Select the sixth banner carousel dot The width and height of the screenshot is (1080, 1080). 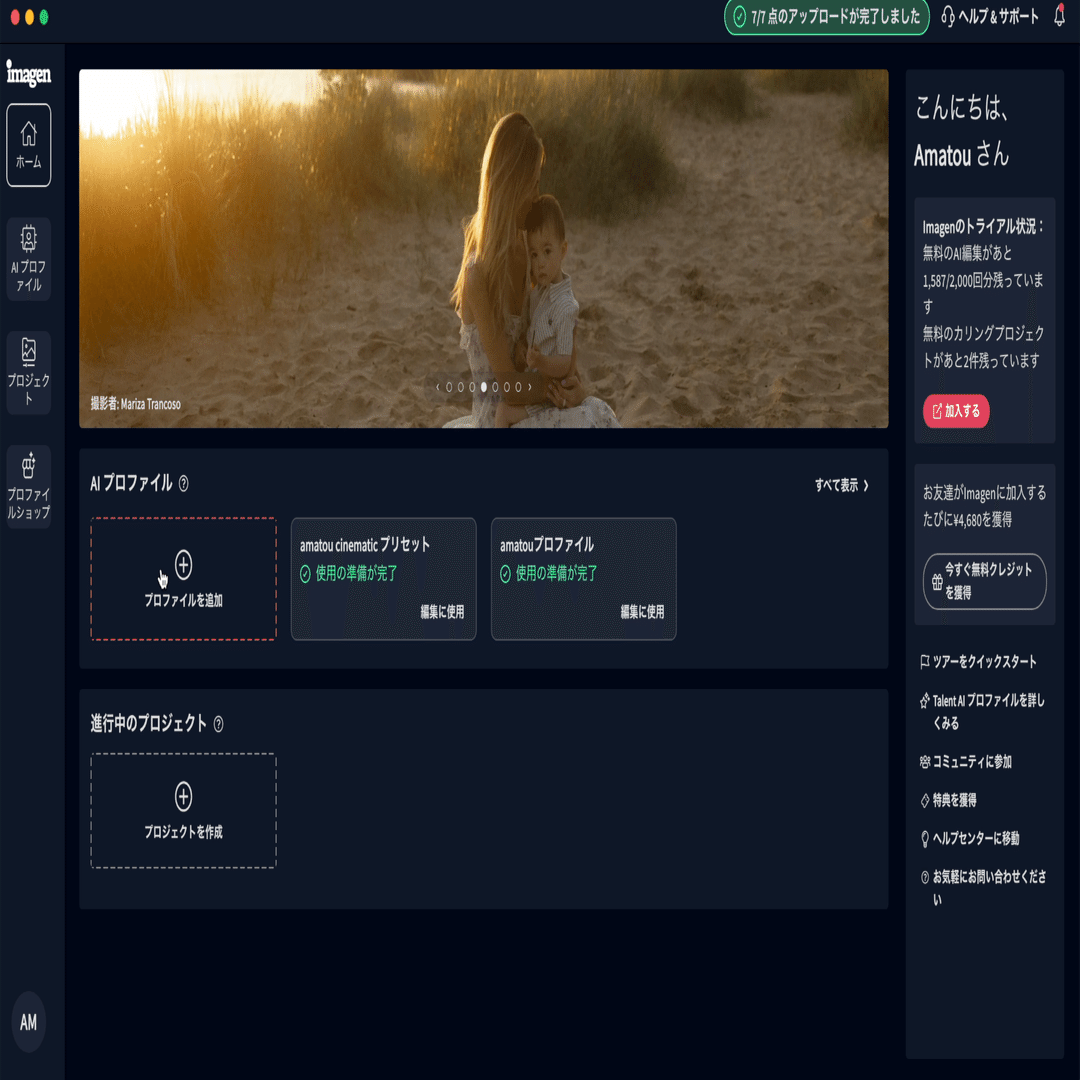pyautogui.click(x=507, y=387)
